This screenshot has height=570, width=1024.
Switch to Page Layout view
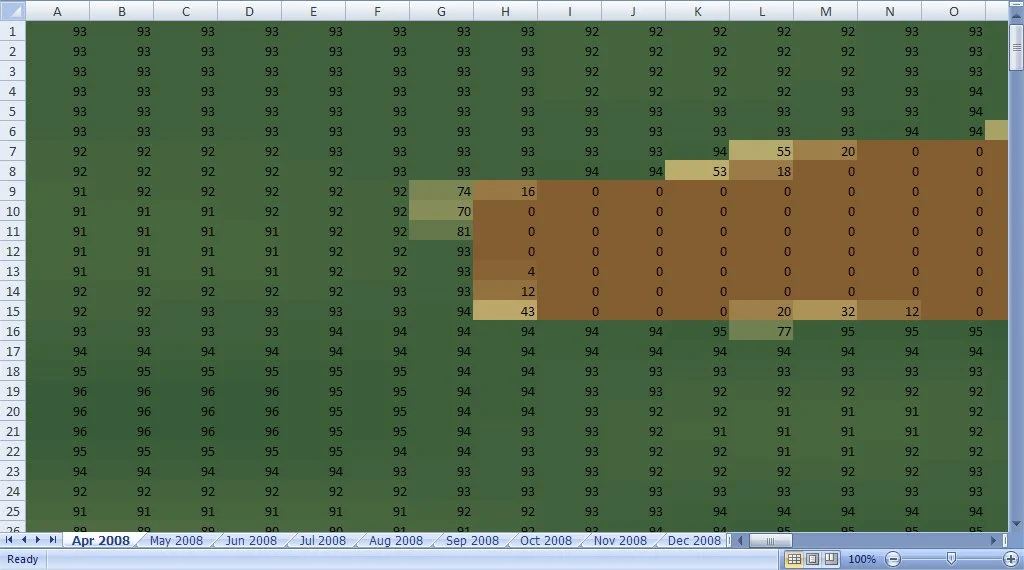pyautogui.click(x=812, y=559)
